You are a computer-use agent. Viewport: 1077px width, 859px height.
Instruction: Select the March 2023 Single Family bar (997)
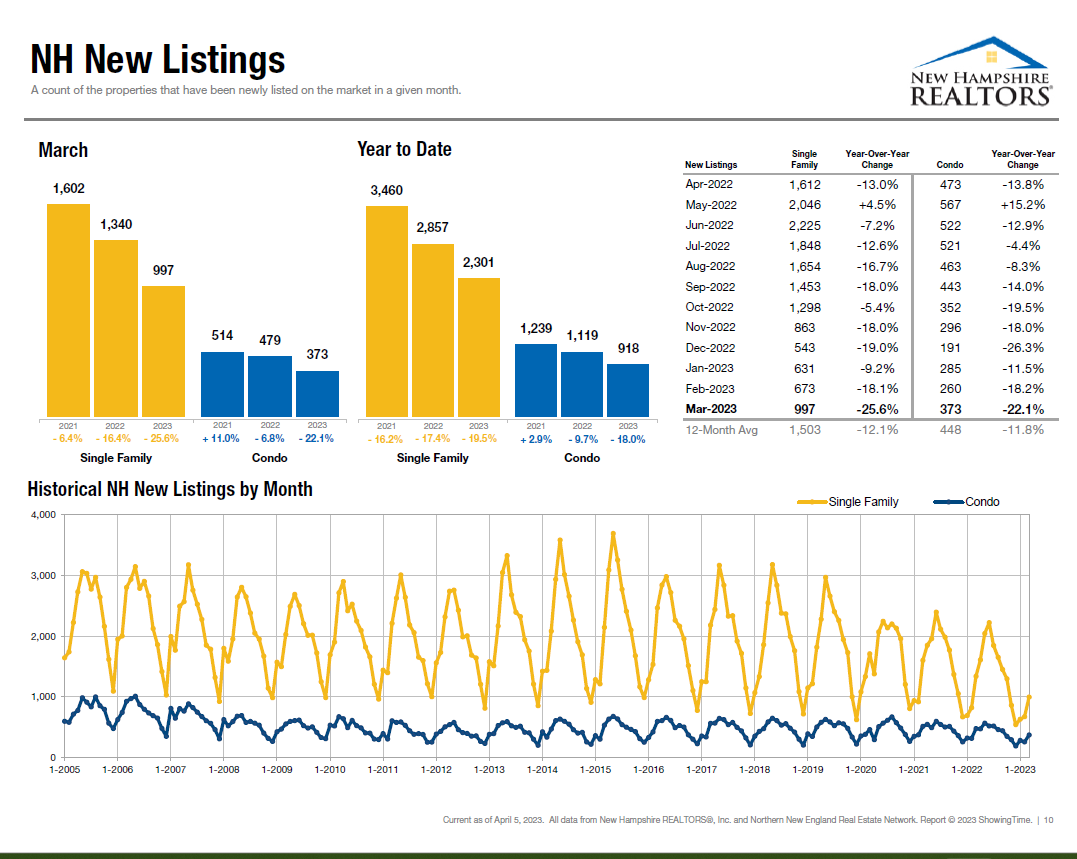[163, 351]
